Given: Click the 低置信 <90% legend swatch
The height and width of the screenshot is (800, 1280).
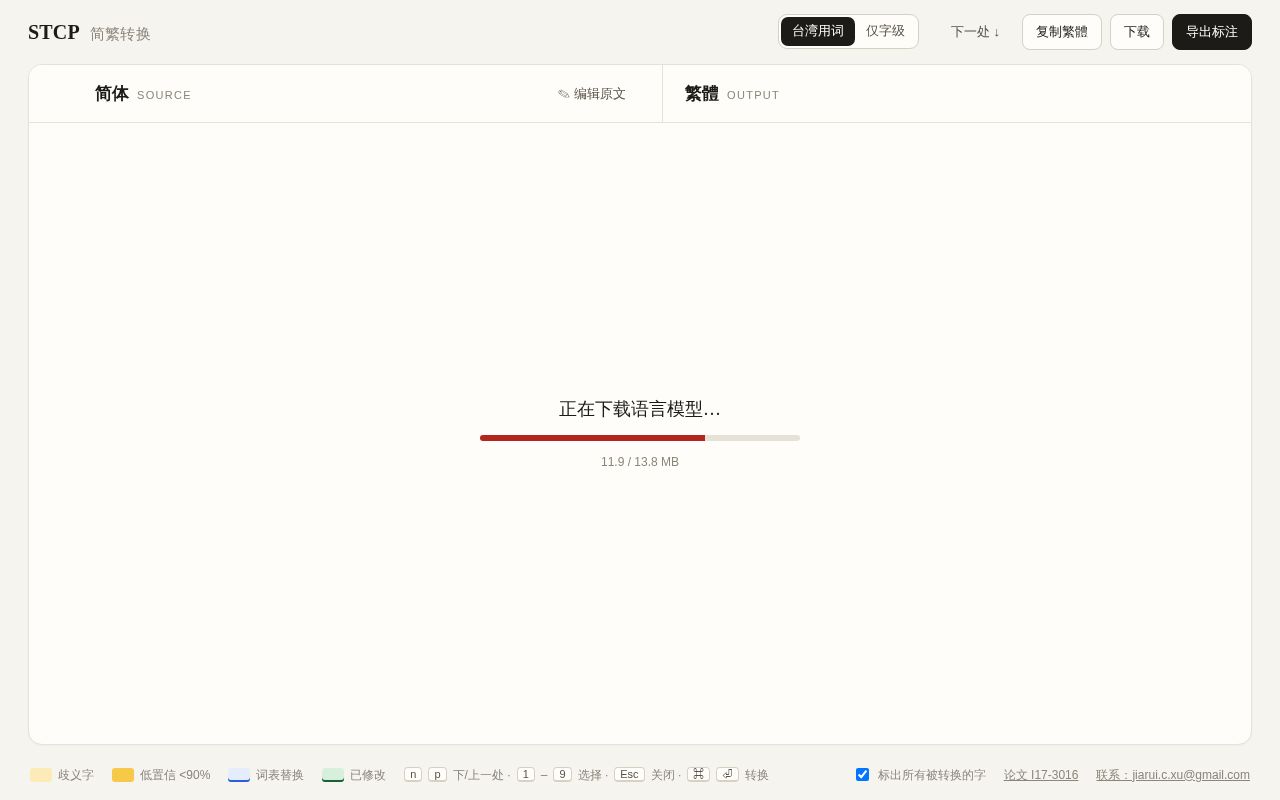Looking at the screenshot, I should [x=123, y=775].
